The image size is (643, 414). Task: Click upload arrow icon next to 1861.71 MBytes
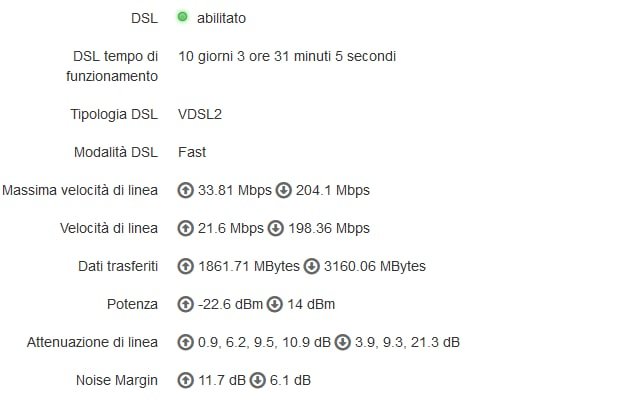(x=185, y=266)
